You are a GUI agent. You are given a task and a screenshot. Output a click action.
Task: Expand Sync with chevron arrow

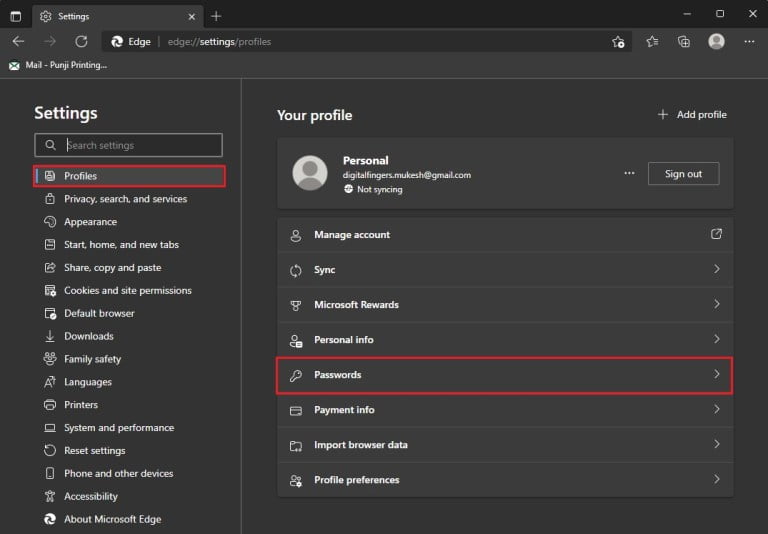pos(717,269)
